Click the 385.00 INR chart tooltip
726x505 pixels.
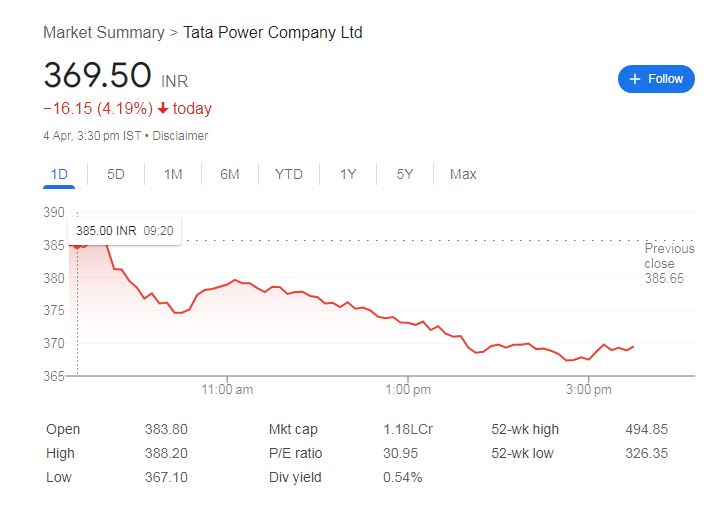pyautogui.click(x=124, y=231)
